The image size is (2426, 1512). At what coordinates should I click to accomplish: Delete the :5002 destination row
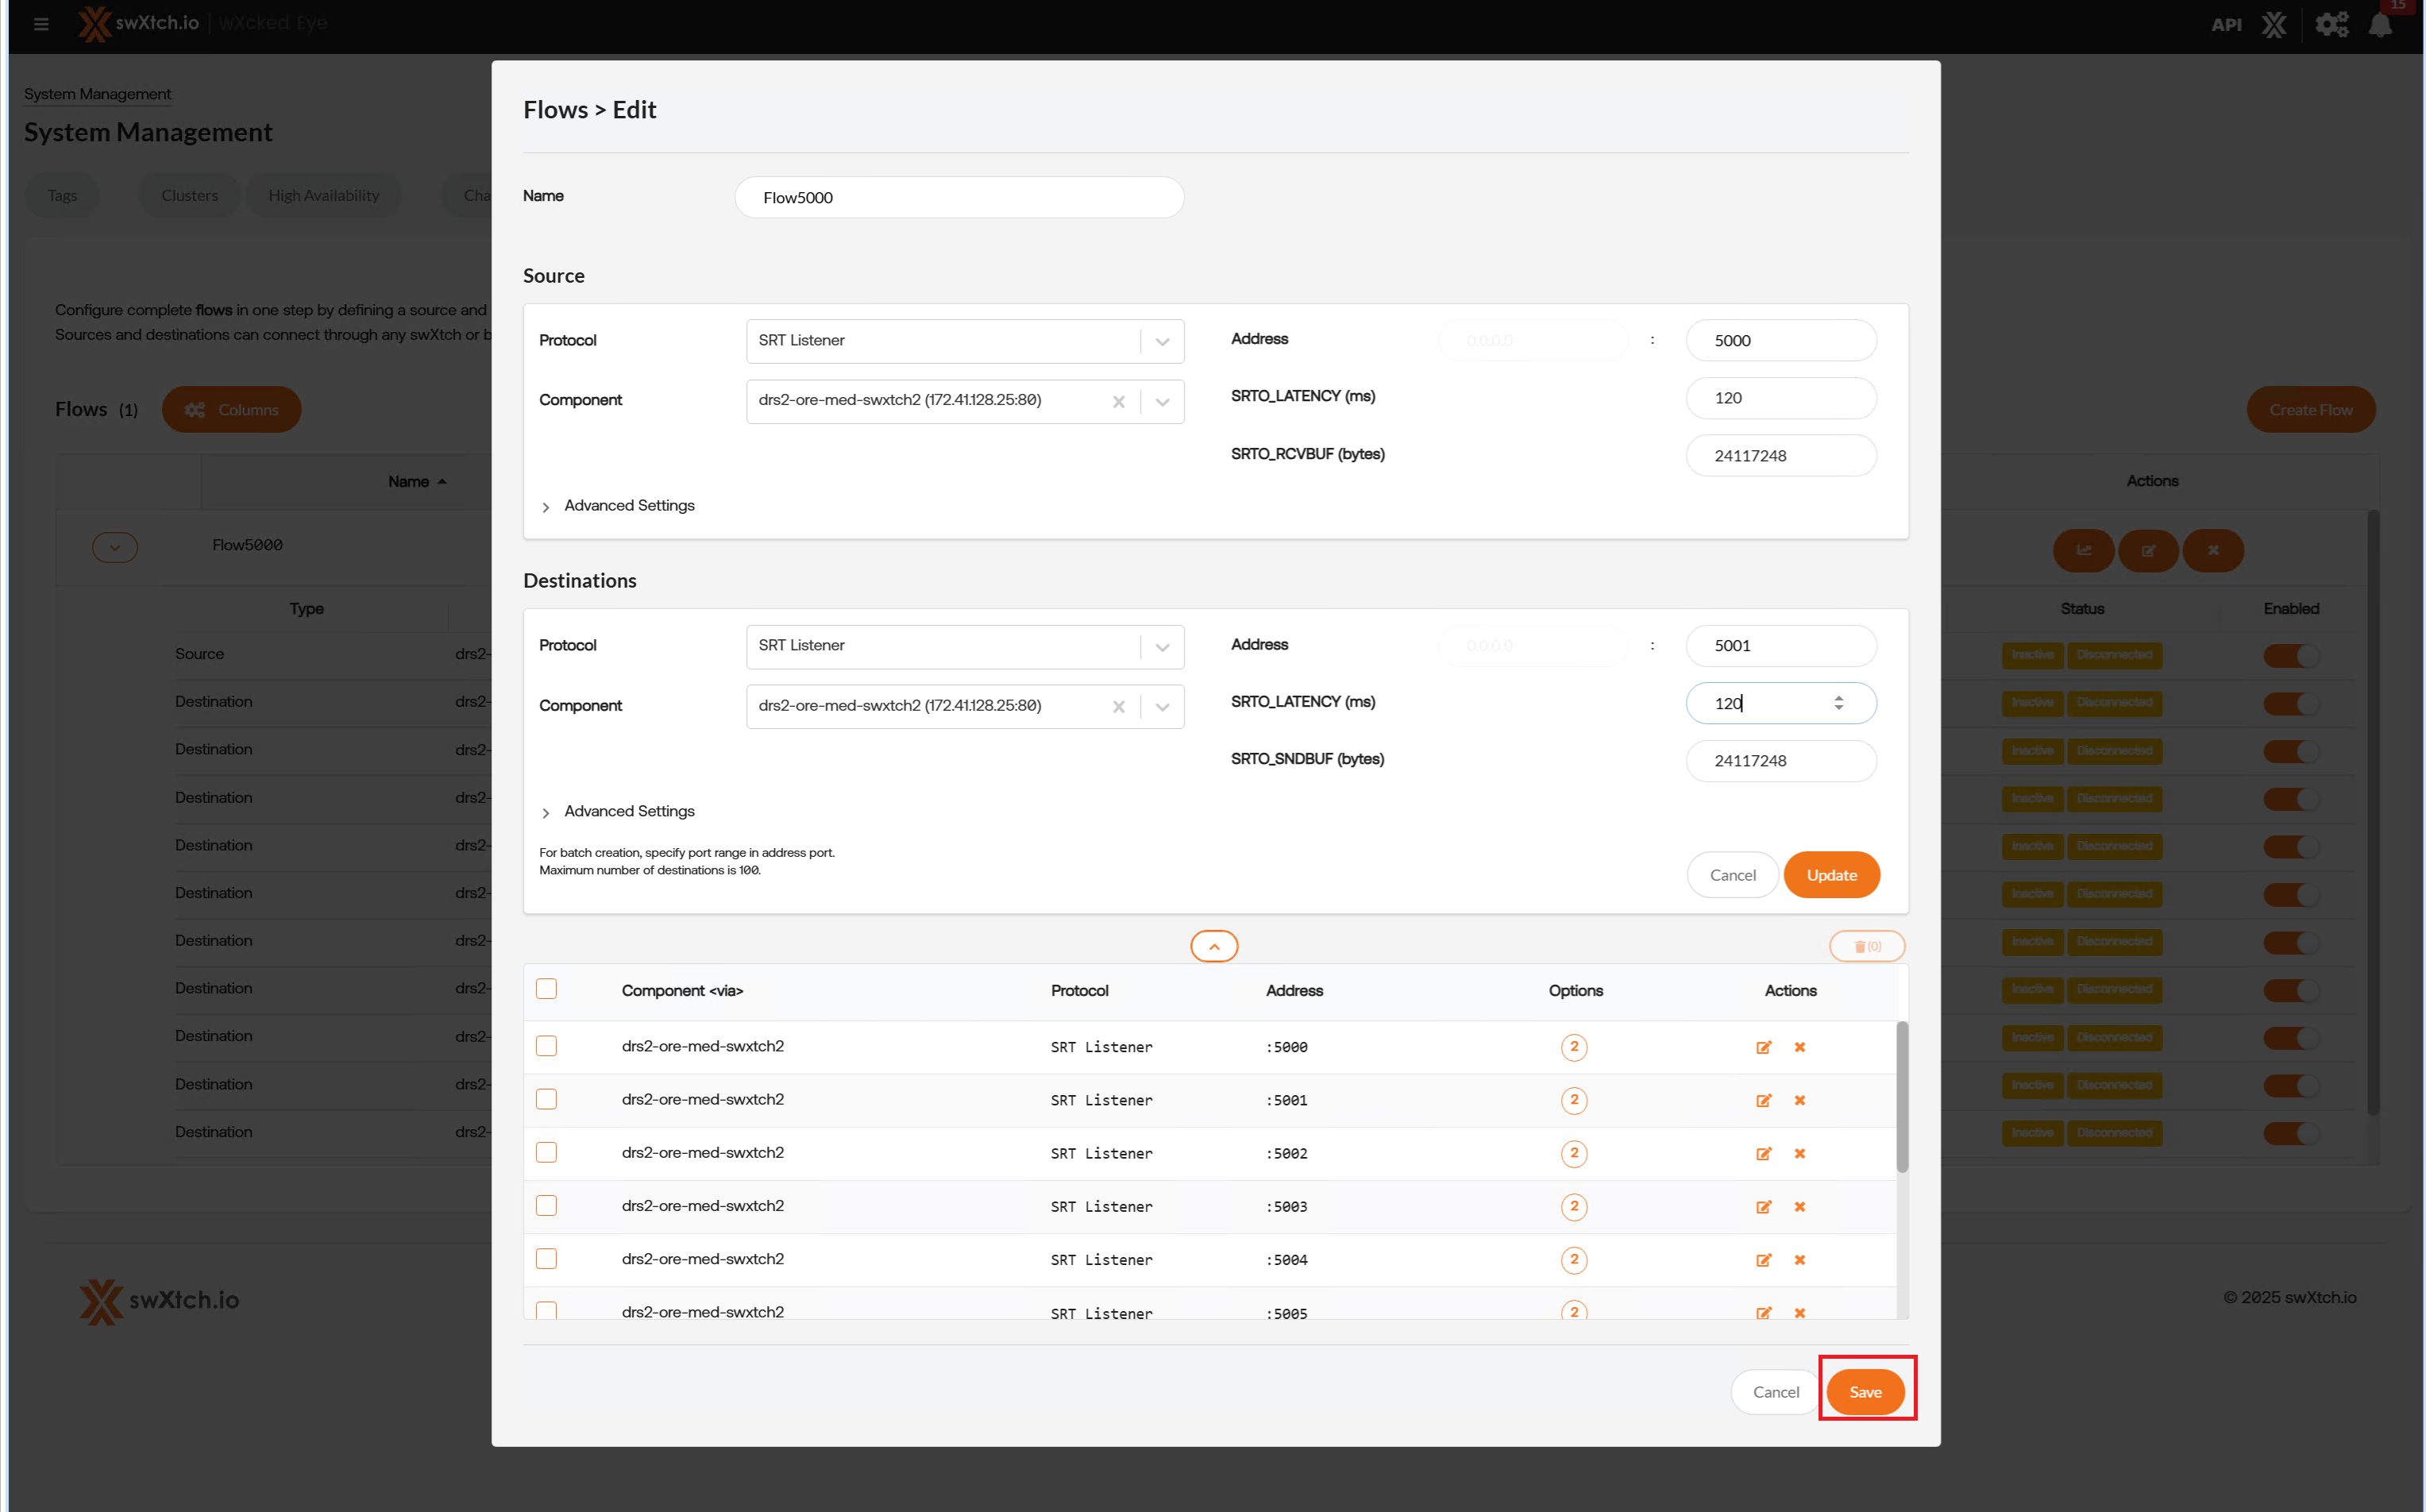(1799, 1153)
